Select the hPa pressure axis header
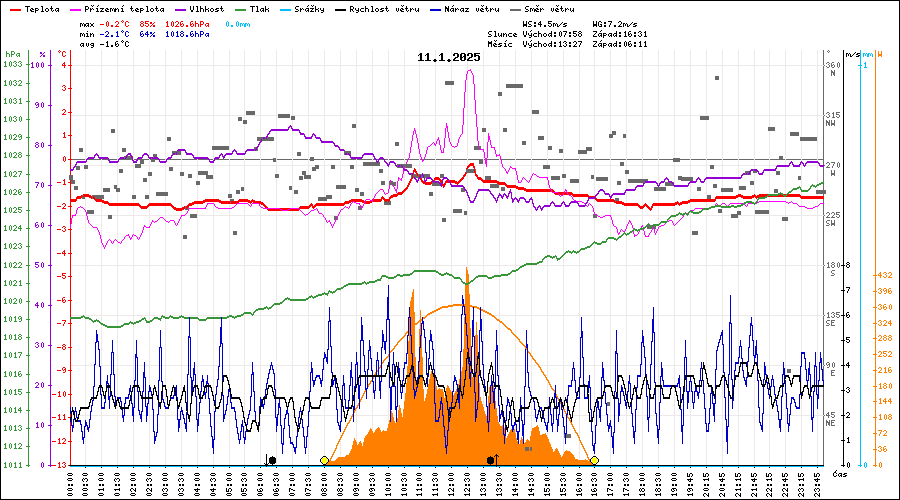The image size is (900, 500). pos(12,54)
